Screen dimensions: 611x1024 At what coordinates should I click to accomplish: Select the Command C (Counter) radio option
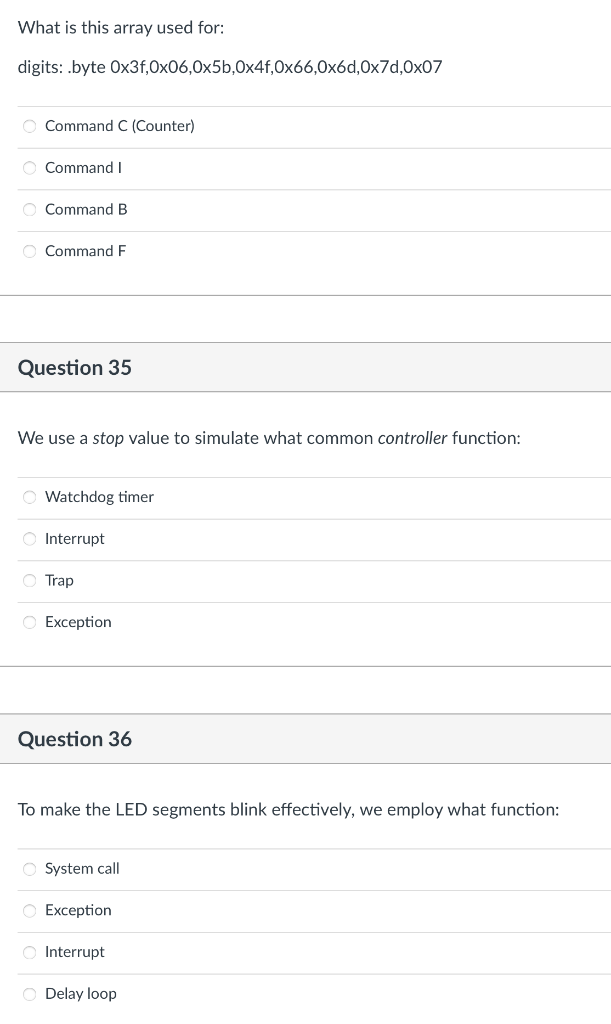tap(30, 126)
